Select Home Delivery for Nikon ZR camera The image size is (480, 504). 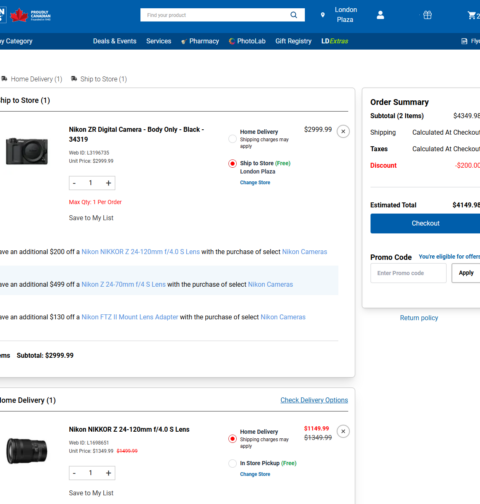(x=232, y=139)
